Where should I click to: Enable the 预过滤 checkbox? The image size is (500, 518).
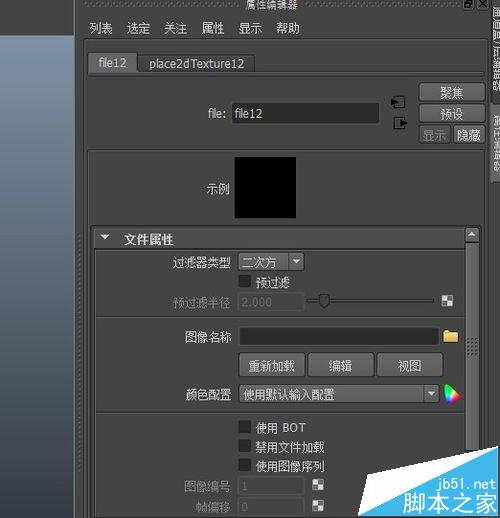tap(244, 281)
